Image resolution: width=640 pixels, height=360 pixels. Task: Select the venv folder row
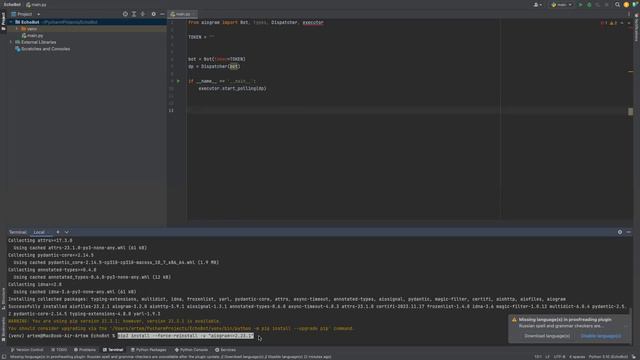[x=87, y=29]
